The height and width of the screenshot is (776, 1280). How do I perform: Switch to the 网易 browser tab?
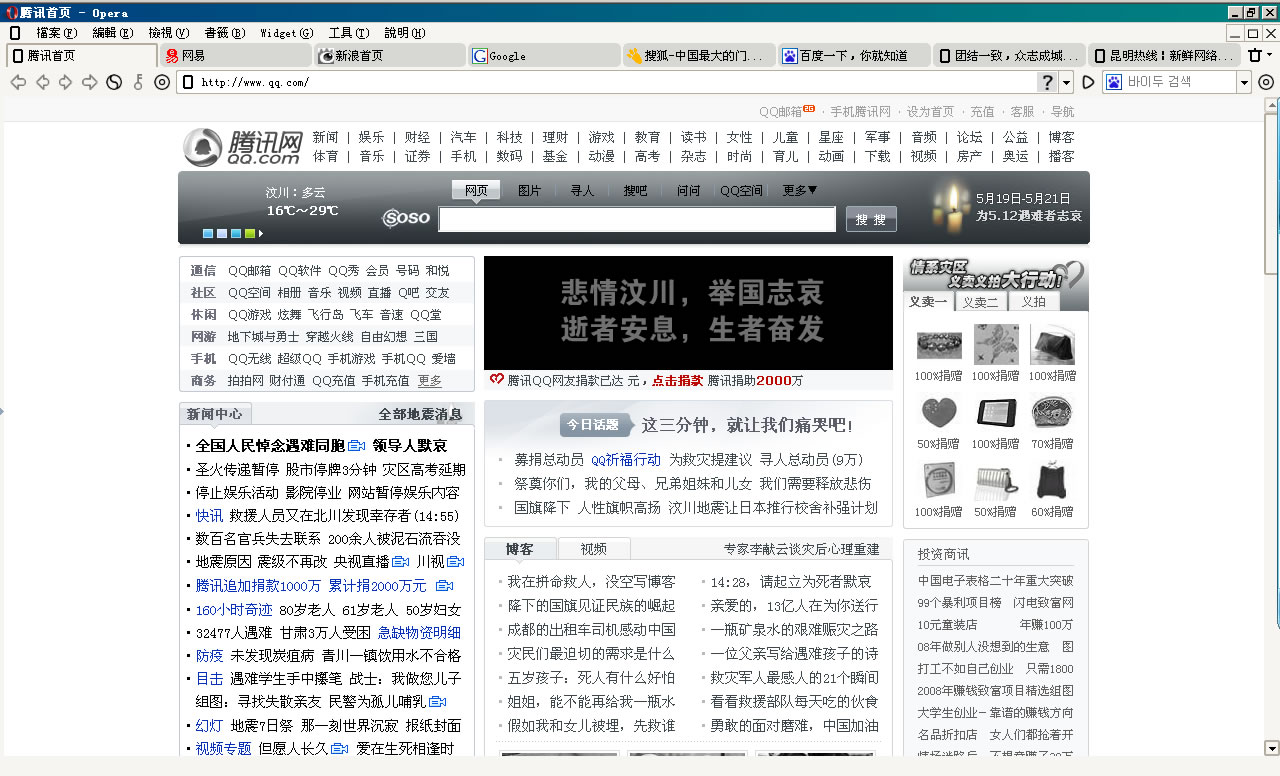(235, 56)
